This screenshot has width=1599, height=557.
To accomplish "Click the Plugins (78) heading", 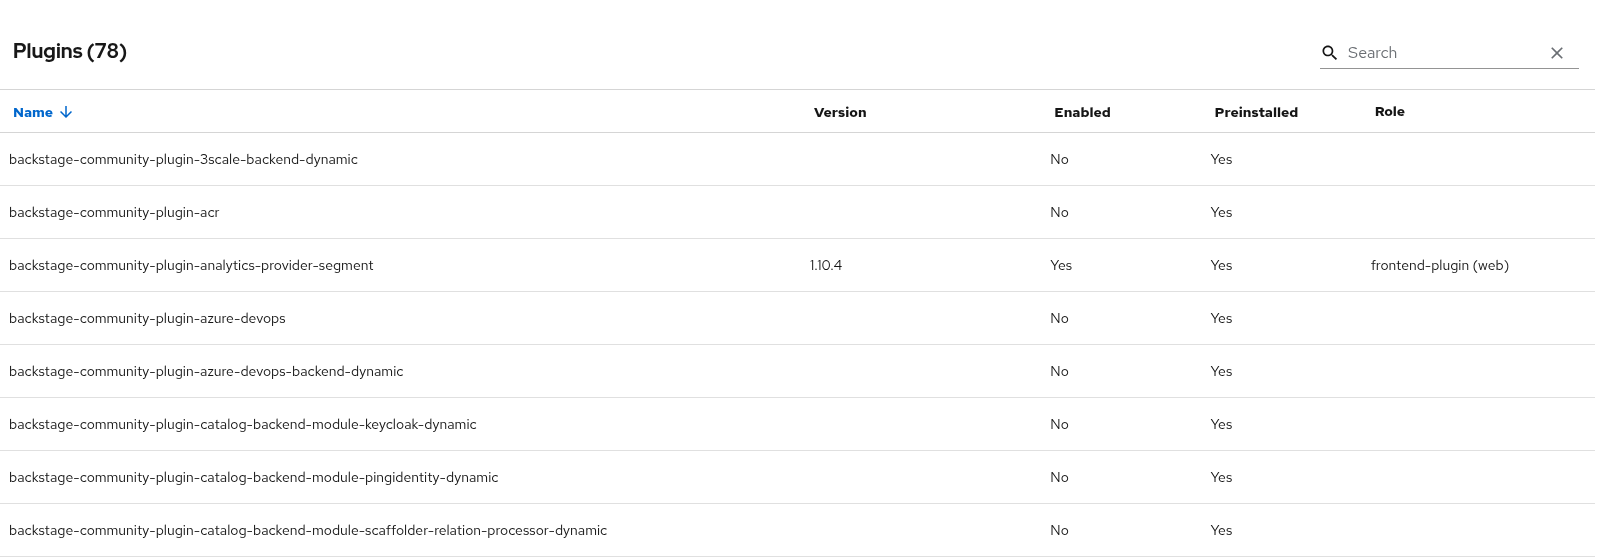I will tap(70, 51).
